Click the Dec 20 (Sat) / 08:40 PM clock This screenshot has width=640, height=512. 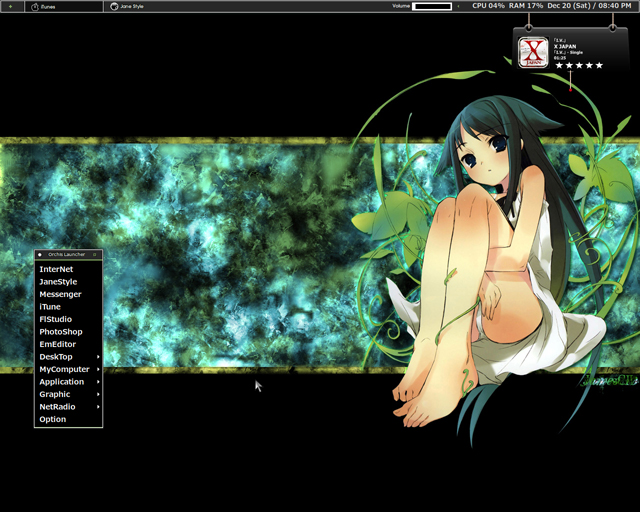tap(589, 6)
